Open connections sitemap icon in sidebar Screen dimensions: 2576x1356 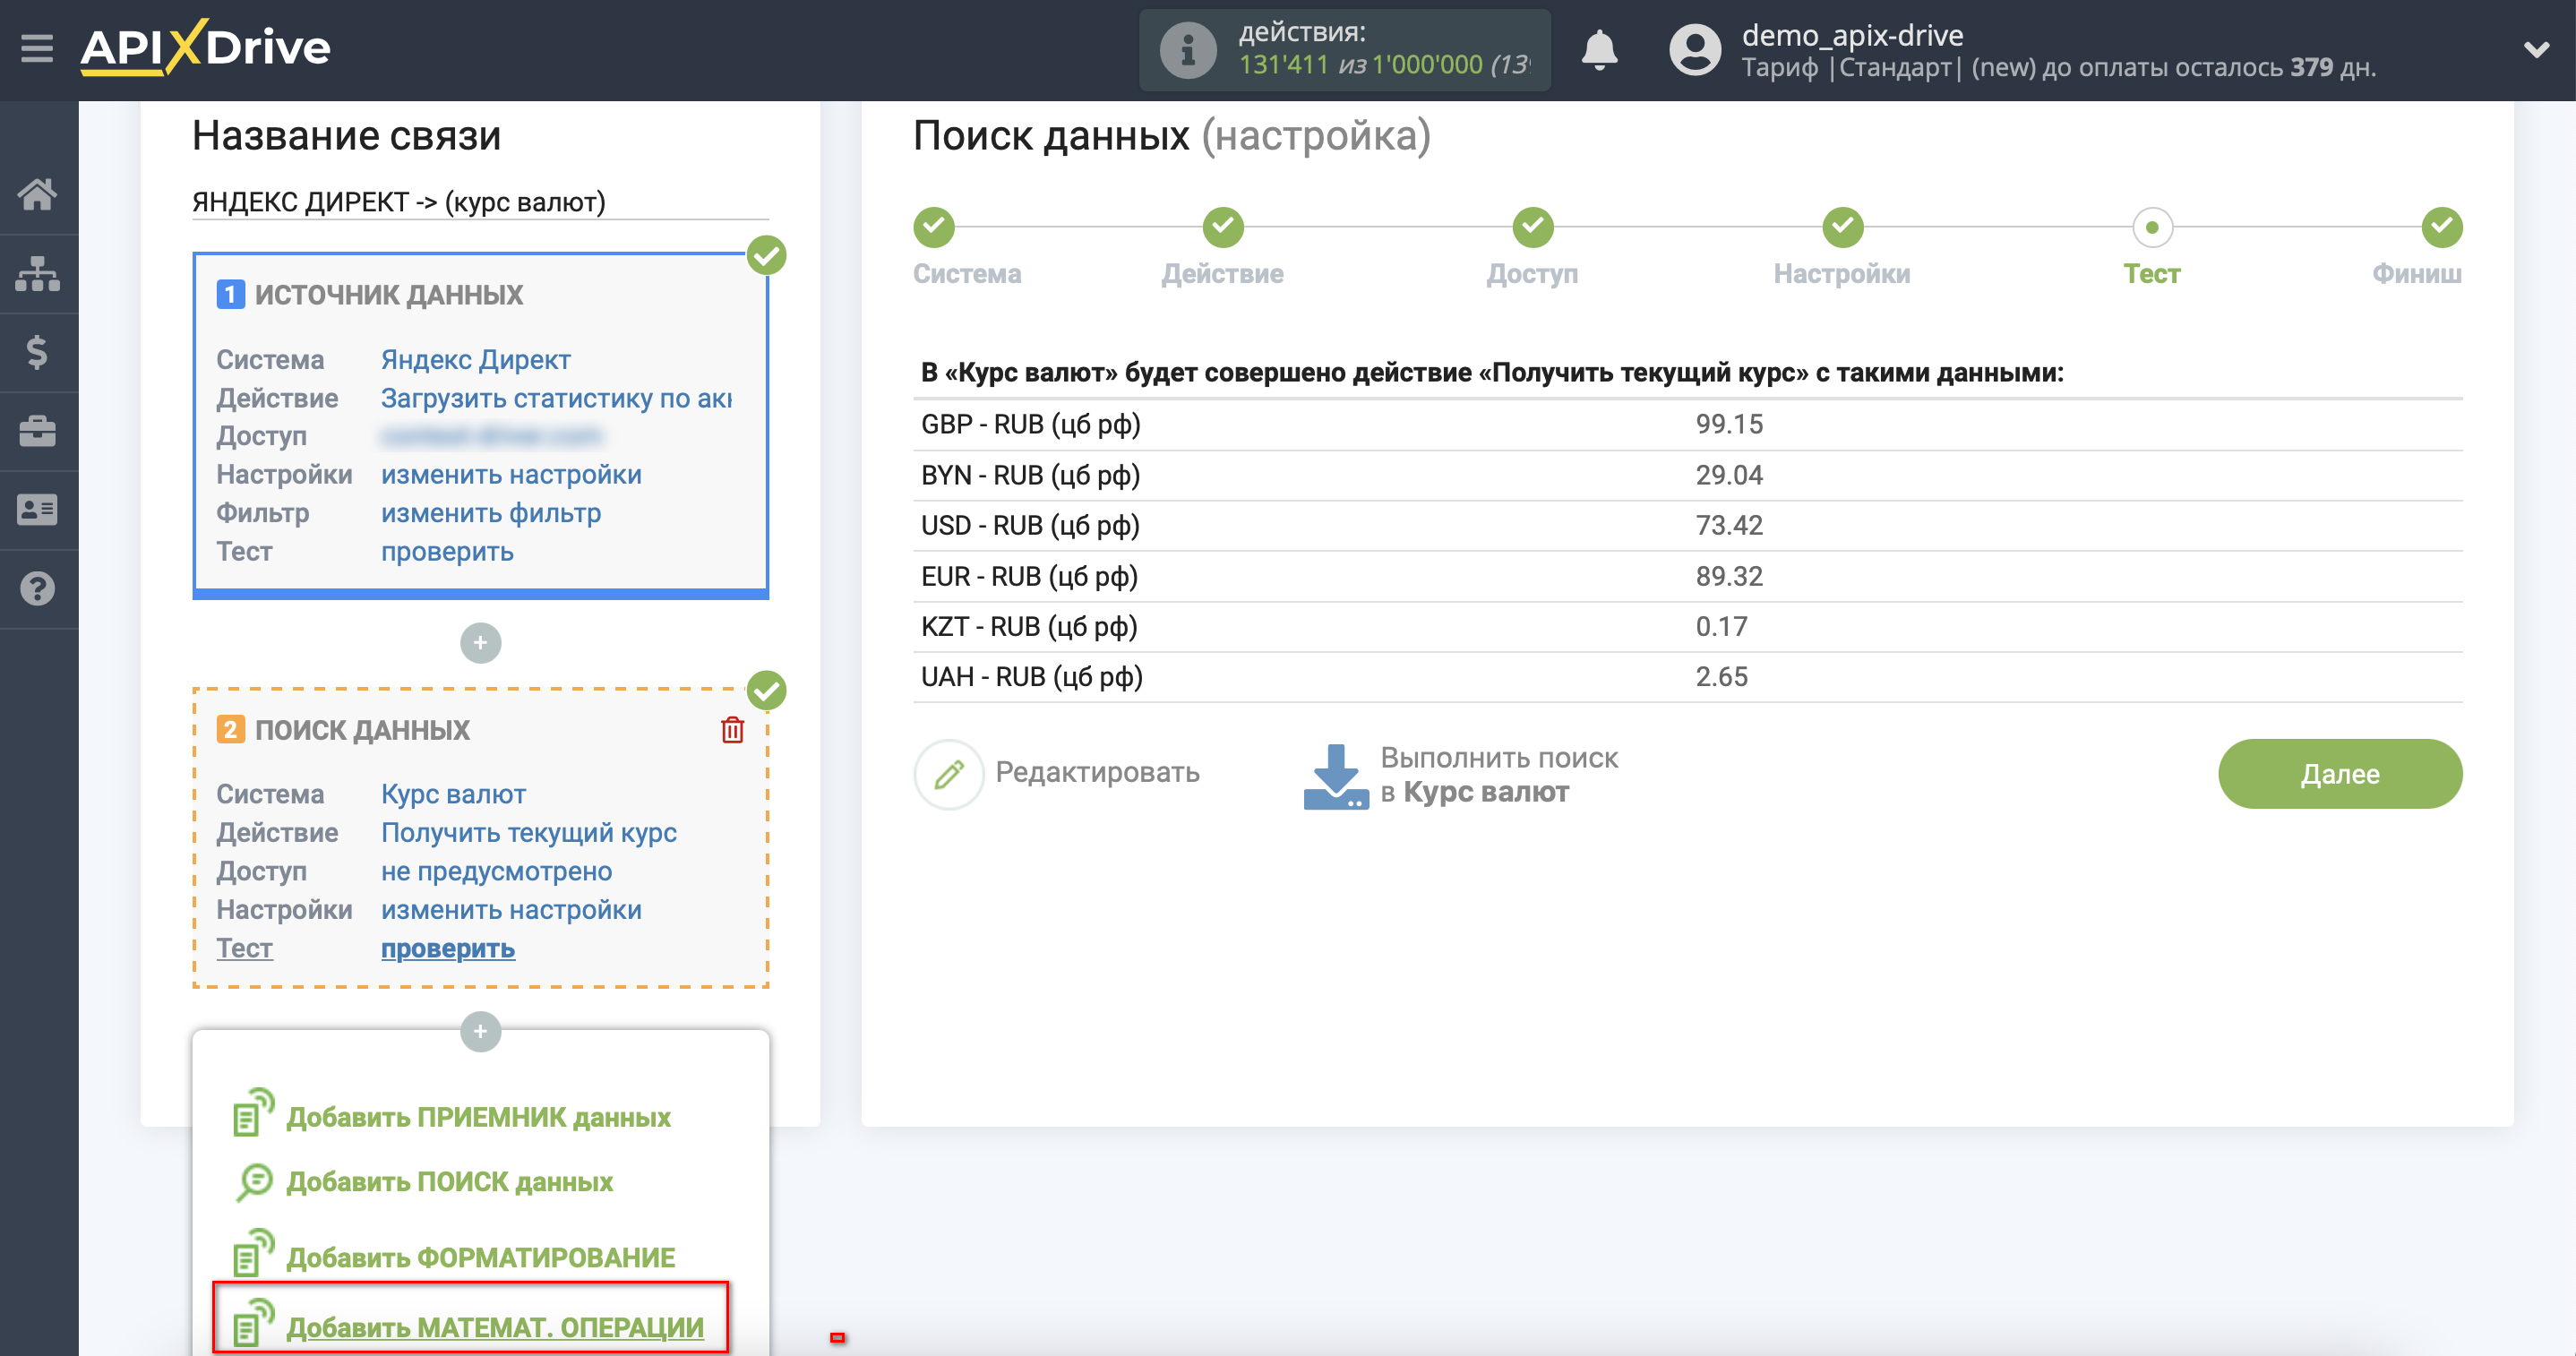pos(38,273)
